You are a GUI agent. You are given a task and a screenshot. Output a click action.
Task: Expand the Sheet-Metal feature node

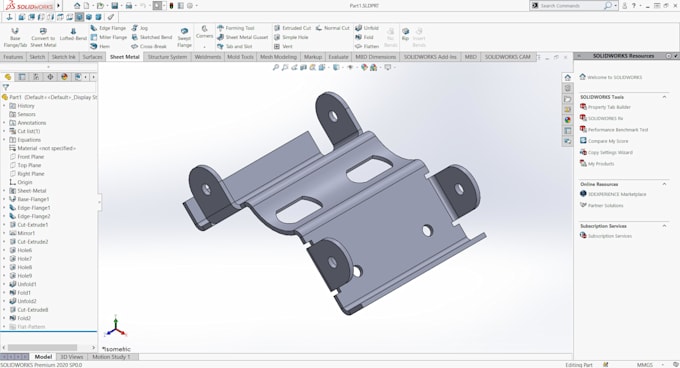pos(5,191)
